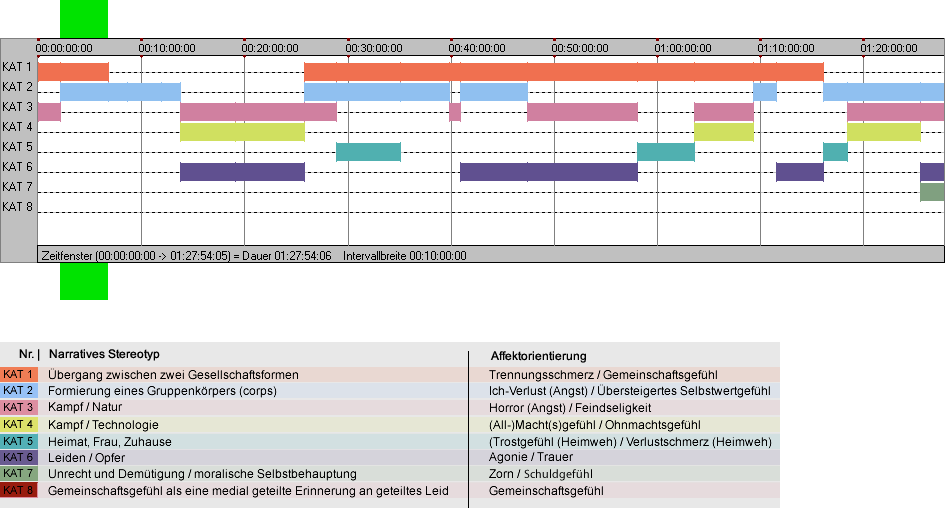Click the 'Nr.' column header
945x530 pixels.
26,355
